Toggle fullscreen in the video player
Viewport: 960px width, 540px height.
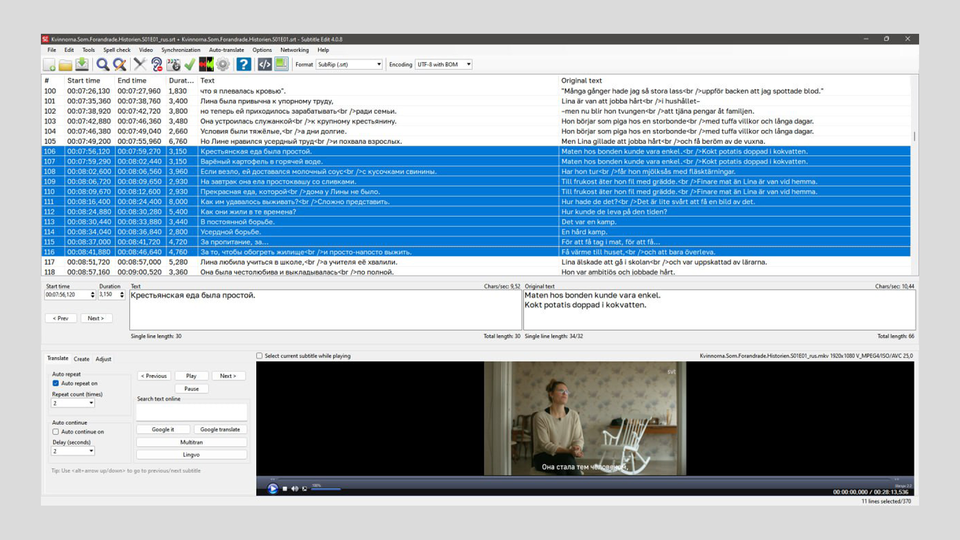(x=304, y=489)
